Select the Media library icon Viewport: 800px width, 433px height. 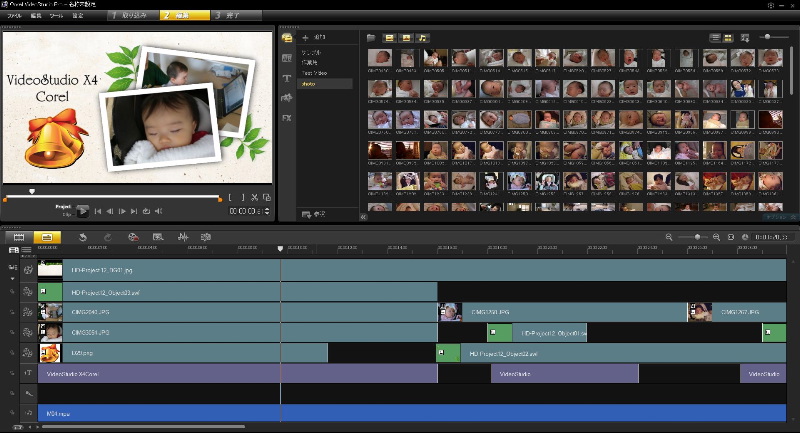(287, 38)
